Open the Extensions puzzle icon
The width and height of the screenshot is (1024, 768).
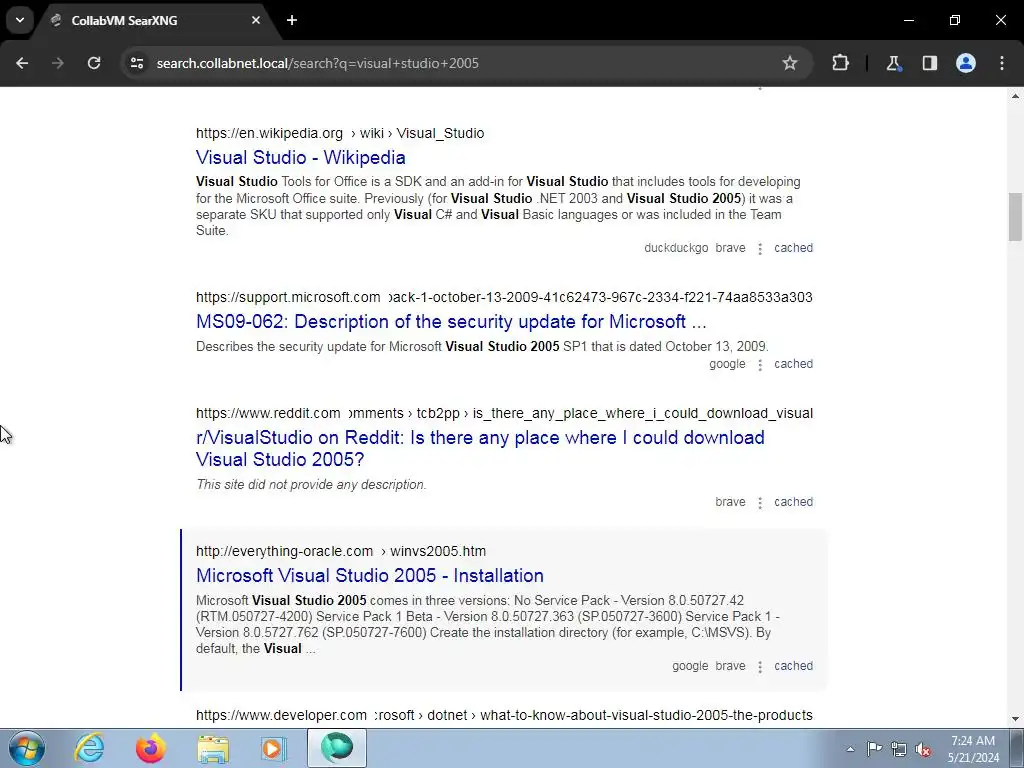point(840,63)
